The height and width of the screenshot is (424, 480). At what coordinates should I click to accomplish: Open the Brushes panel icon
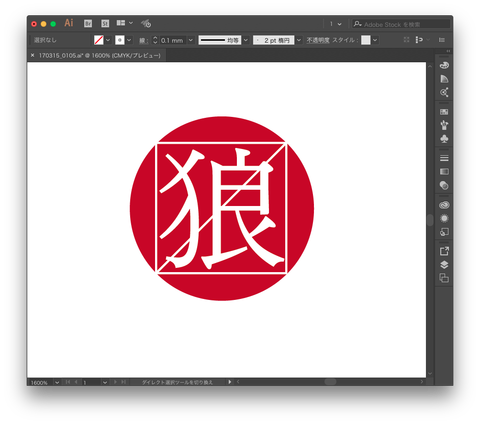(444, 125)
